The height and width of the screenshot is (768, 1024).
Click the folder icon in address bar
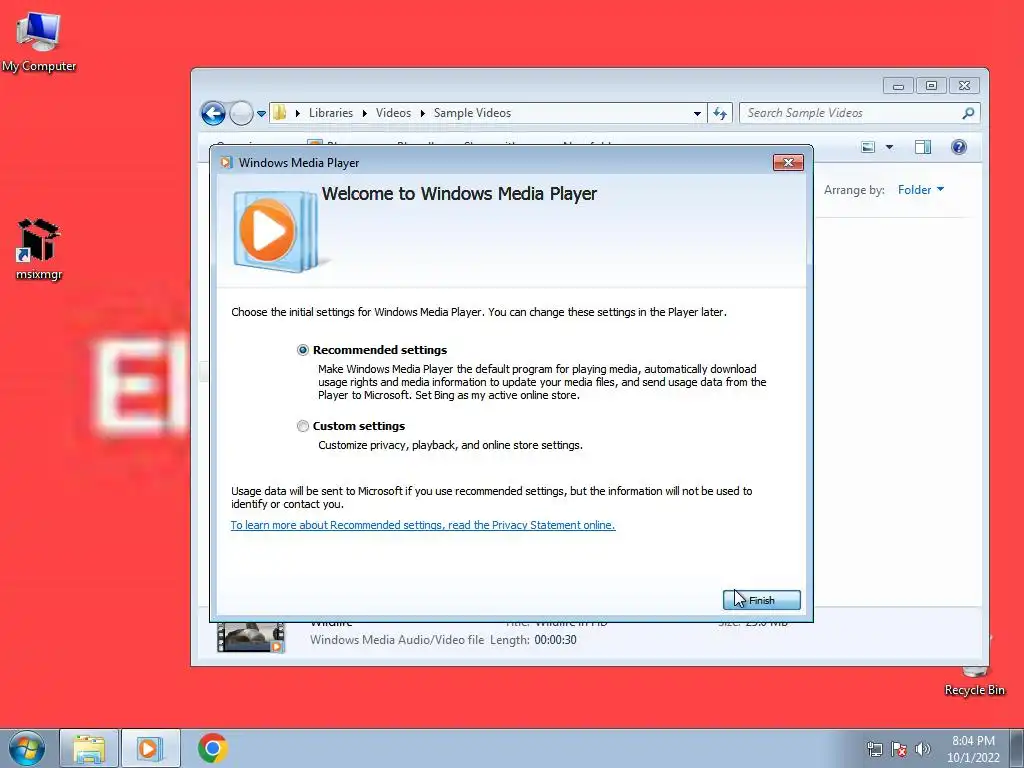280,113
